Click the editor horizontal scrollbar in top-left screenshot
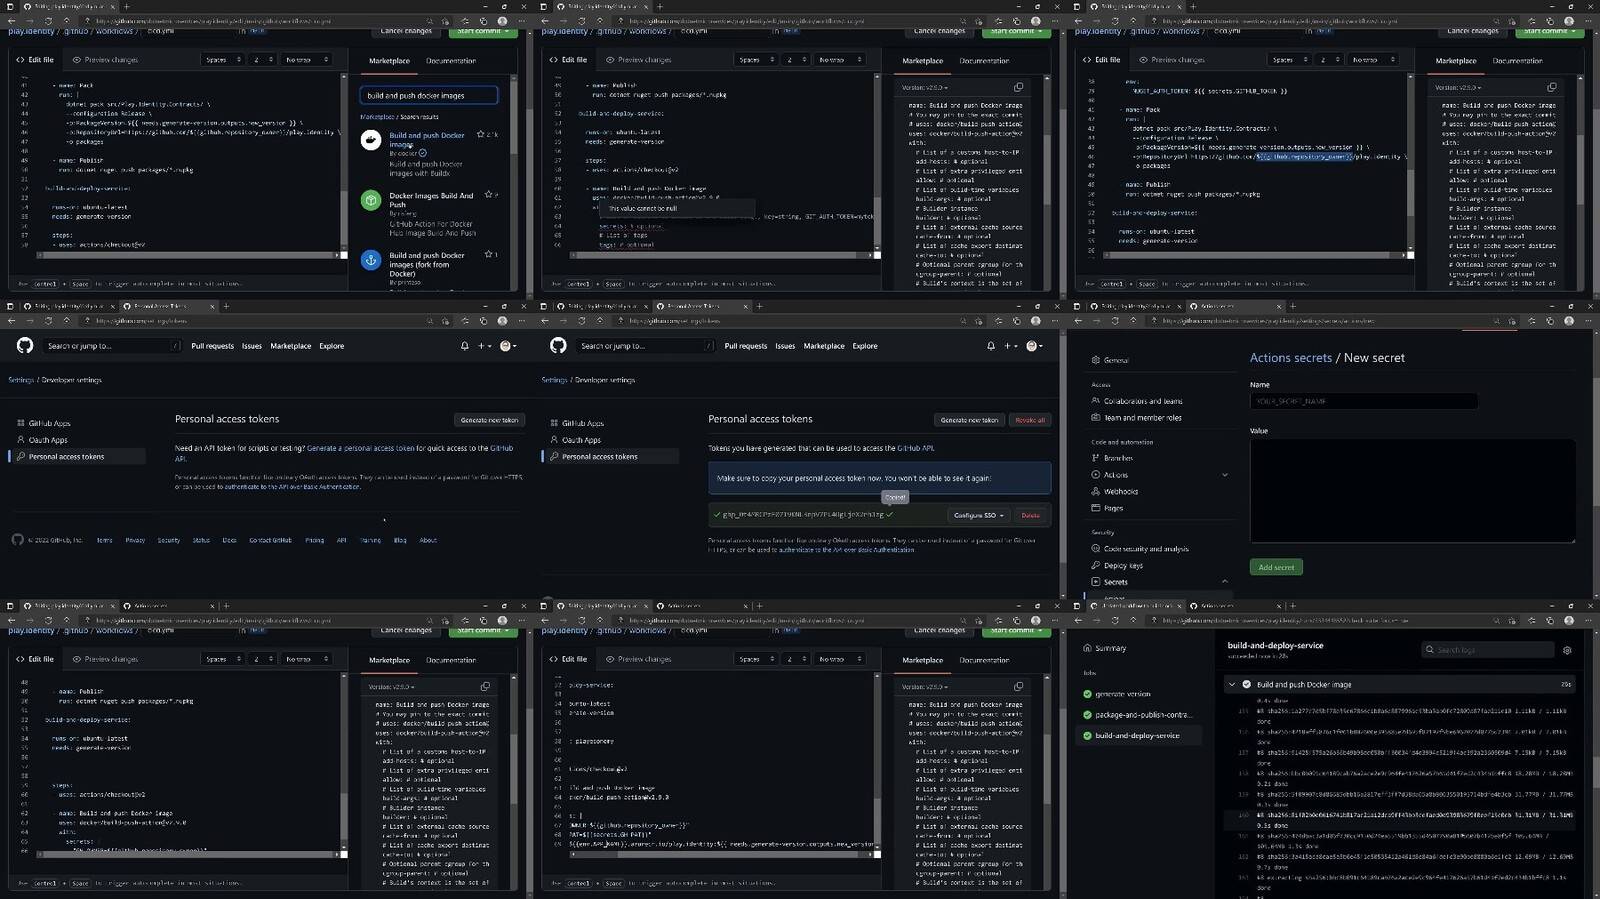 click(190, 255)
